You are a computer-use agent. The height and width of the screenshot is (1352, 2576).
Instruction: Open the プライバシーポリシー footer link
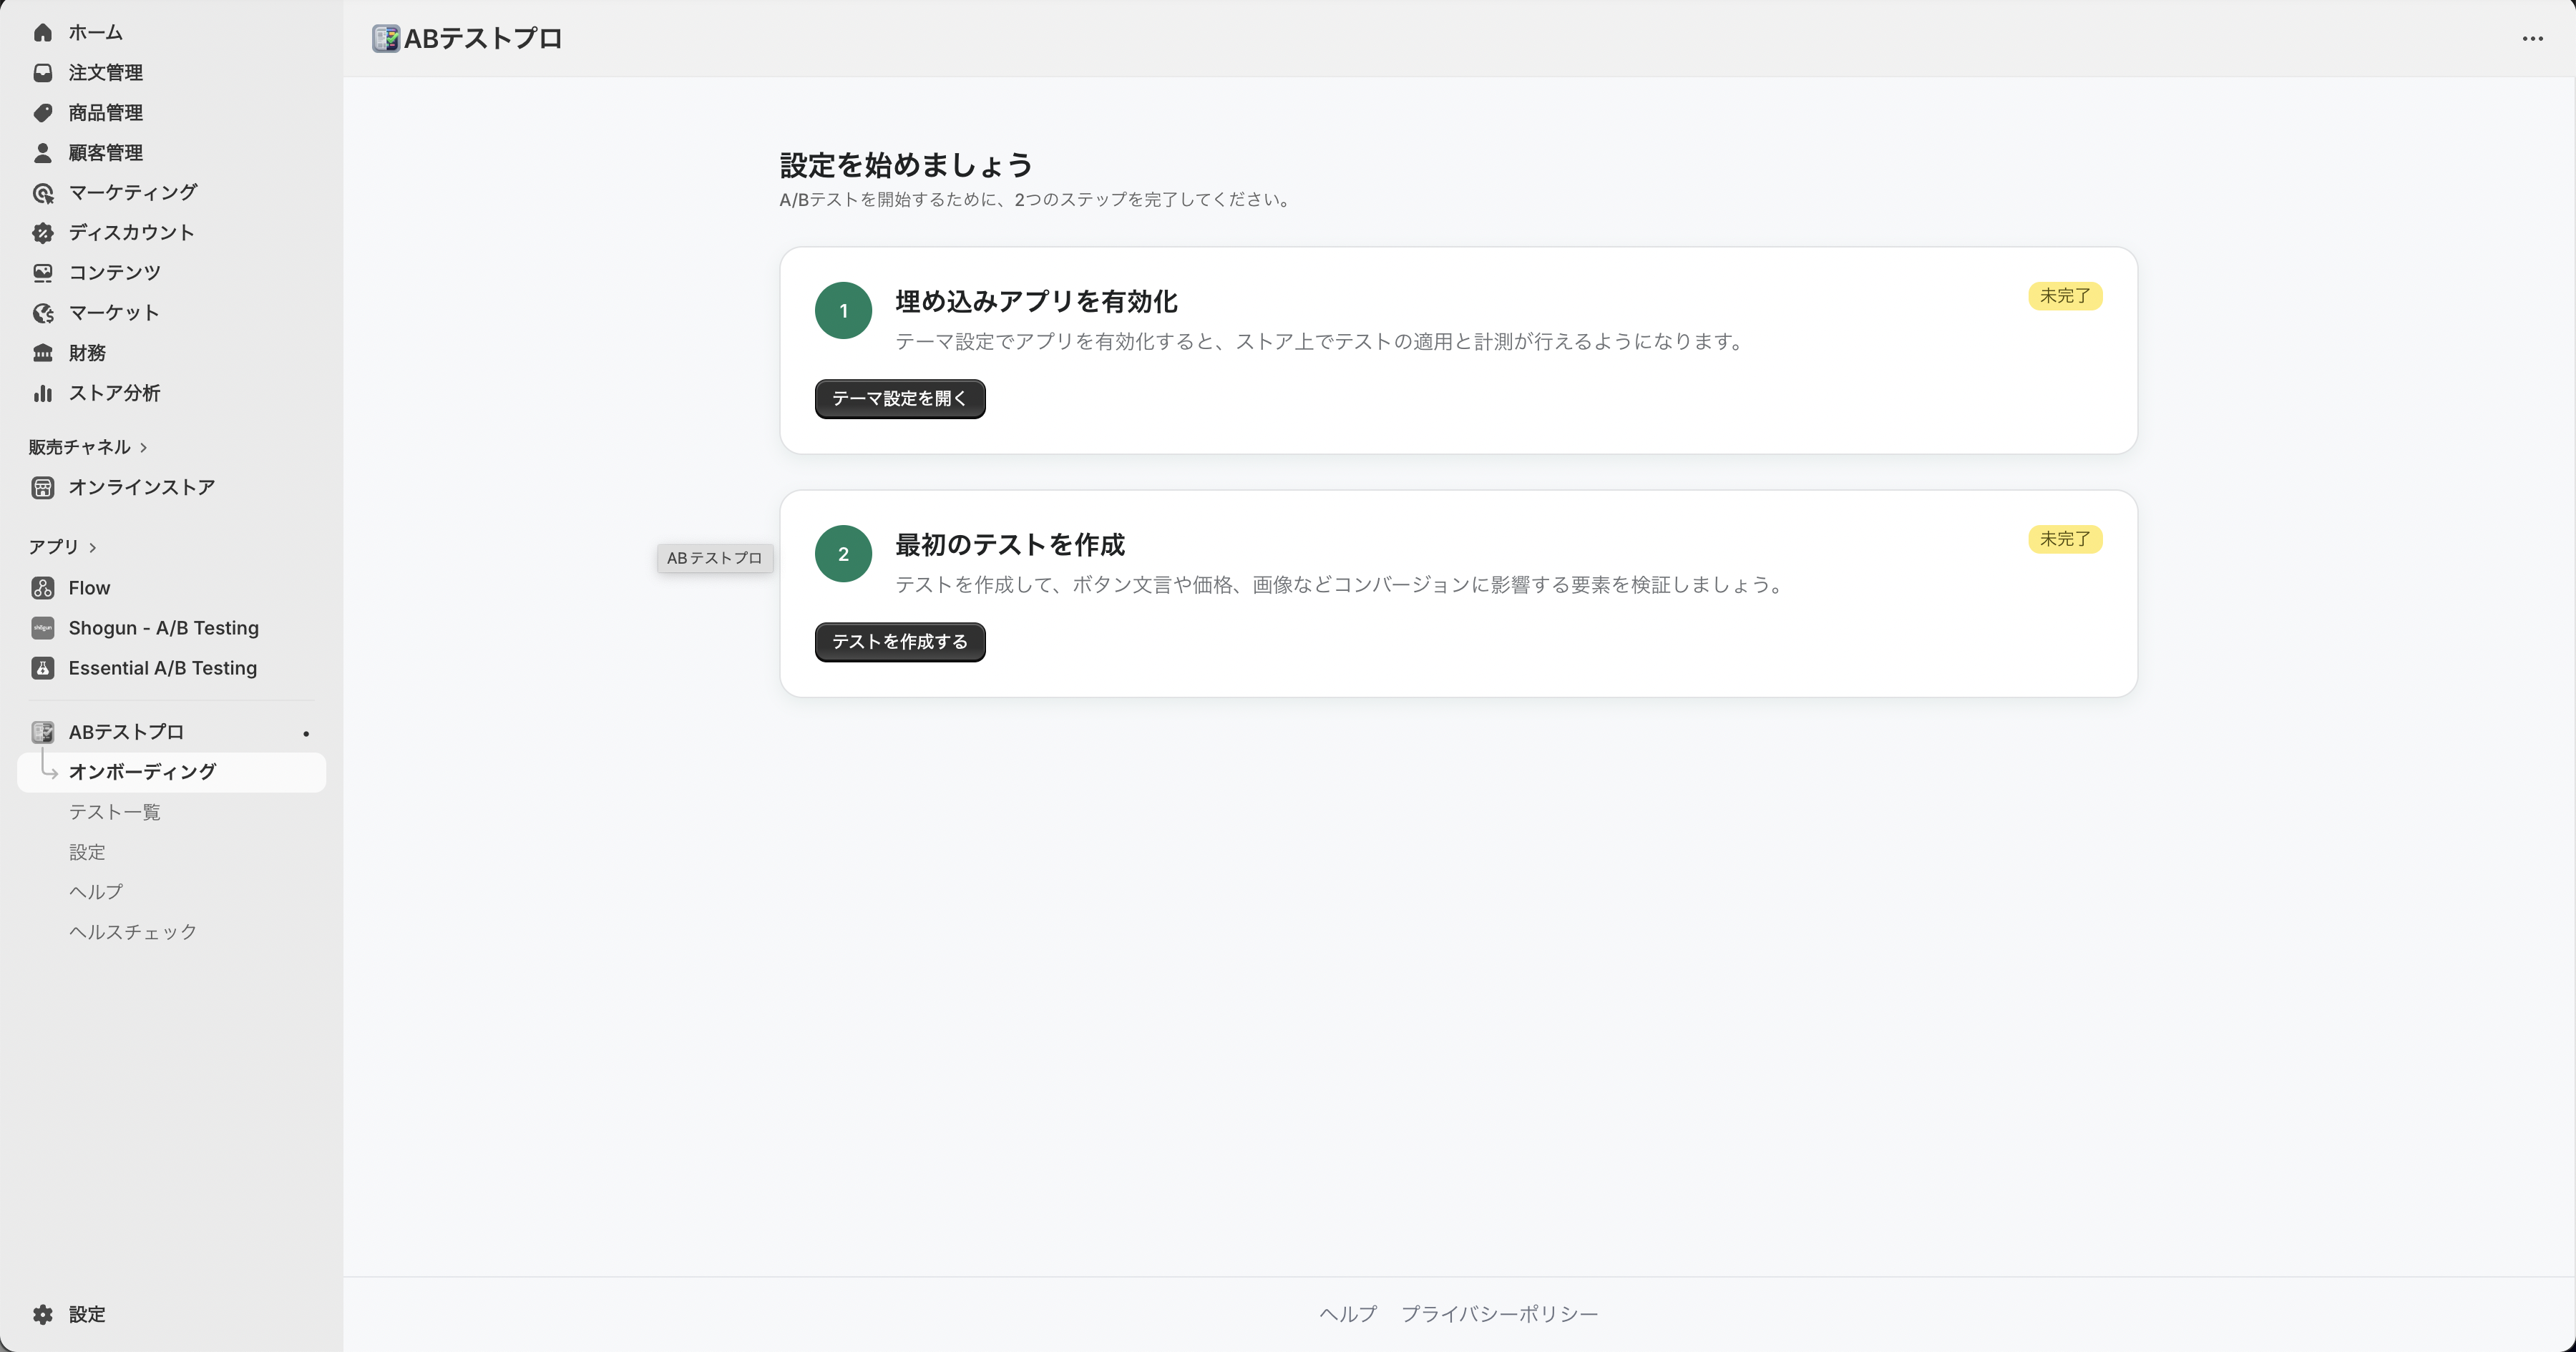[x=1498, y=1314]
